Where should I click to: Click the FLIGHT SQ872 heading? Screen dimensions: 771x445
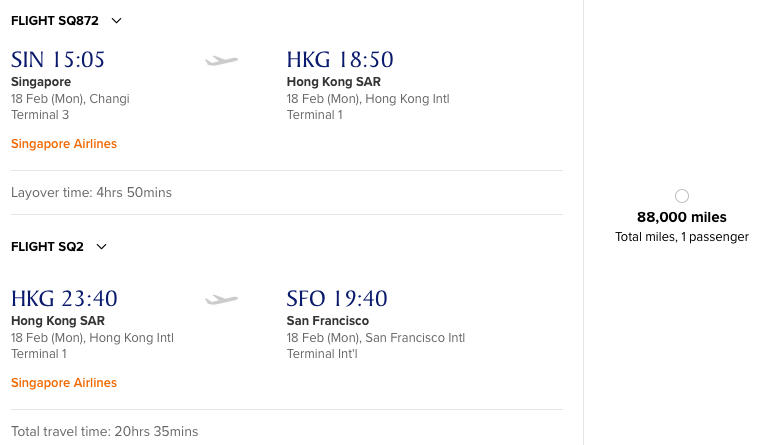tap(54, 21)
